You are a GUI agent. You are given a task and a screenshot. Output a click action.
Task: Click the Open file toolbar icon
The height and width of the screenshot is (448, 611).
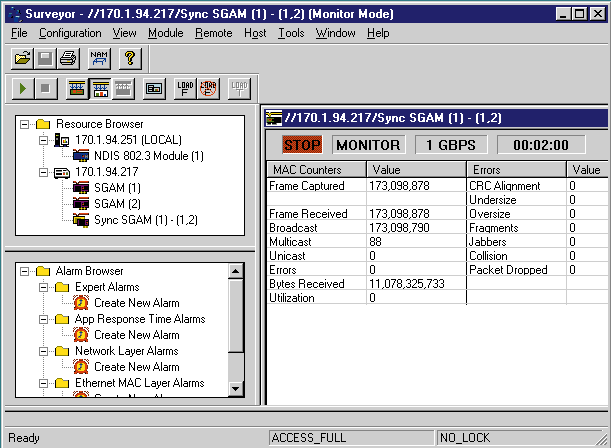[x=22, y=58]
